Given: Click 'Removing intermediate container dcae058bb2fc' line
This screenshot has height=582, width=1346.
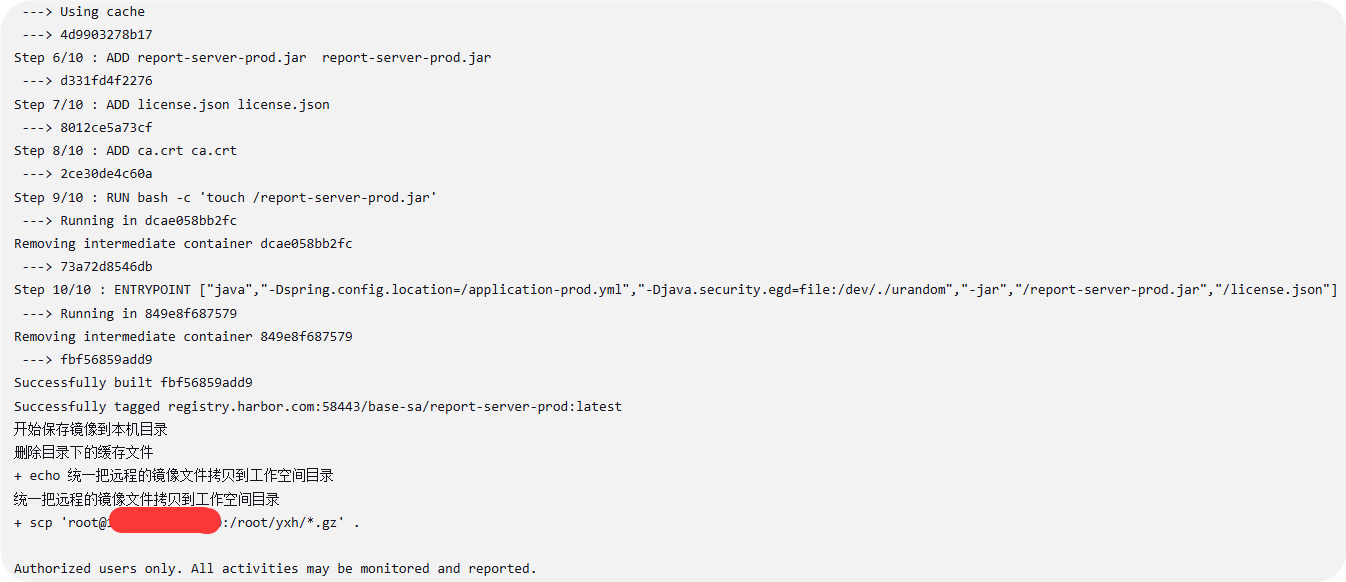Looking at the screenshot, I should point(183,244).
